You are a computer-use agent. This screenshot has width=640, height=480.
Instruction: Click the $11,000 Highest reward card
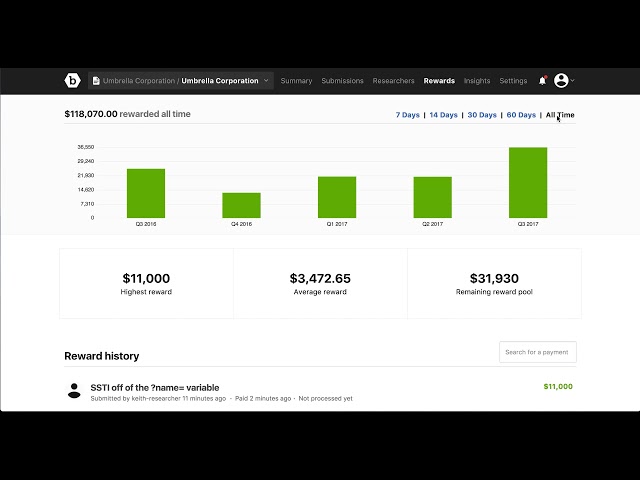coord(146,284)
